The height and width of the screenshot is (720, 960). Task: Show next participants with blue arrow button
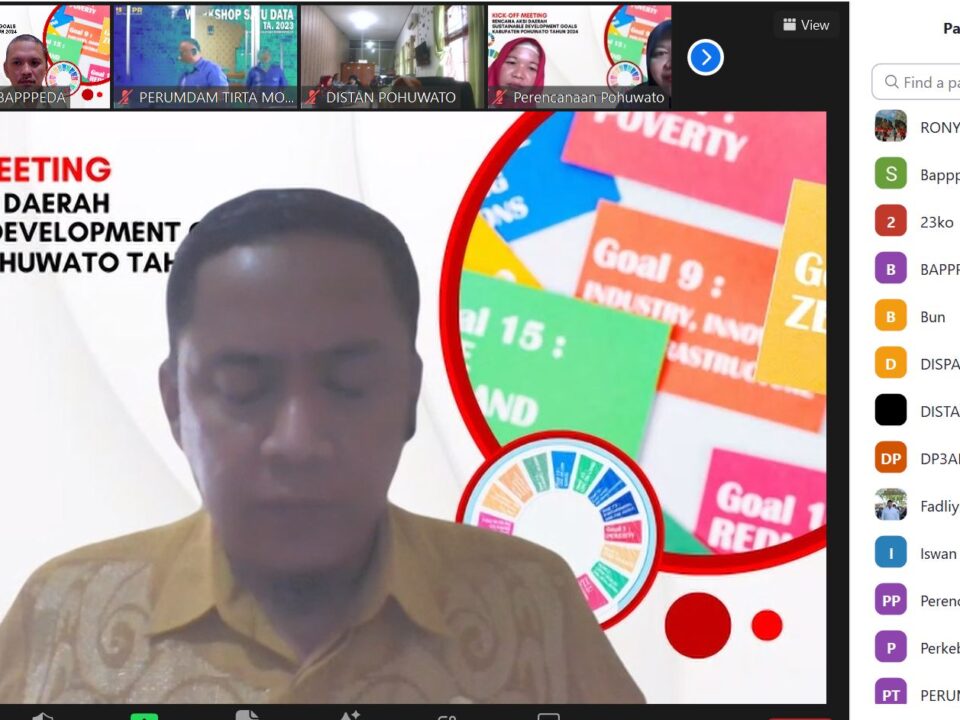click(705, 57)
